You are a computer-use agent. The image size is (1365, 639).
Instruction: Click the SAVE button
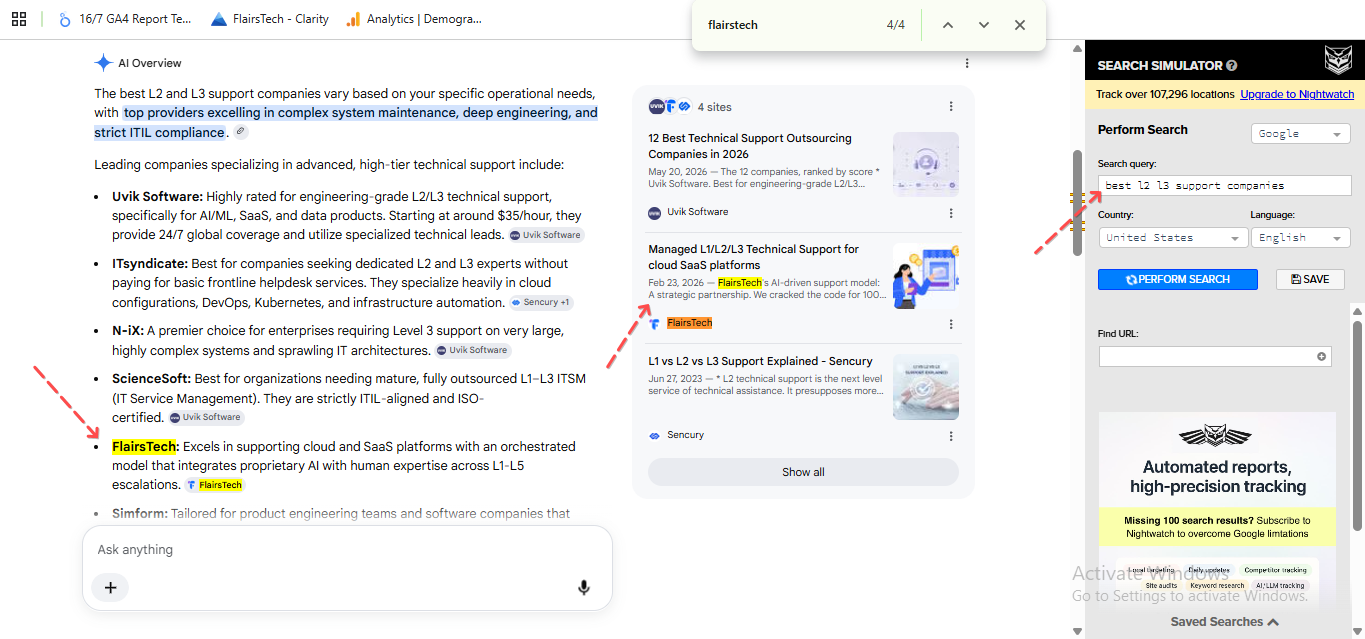point(1310,279)
